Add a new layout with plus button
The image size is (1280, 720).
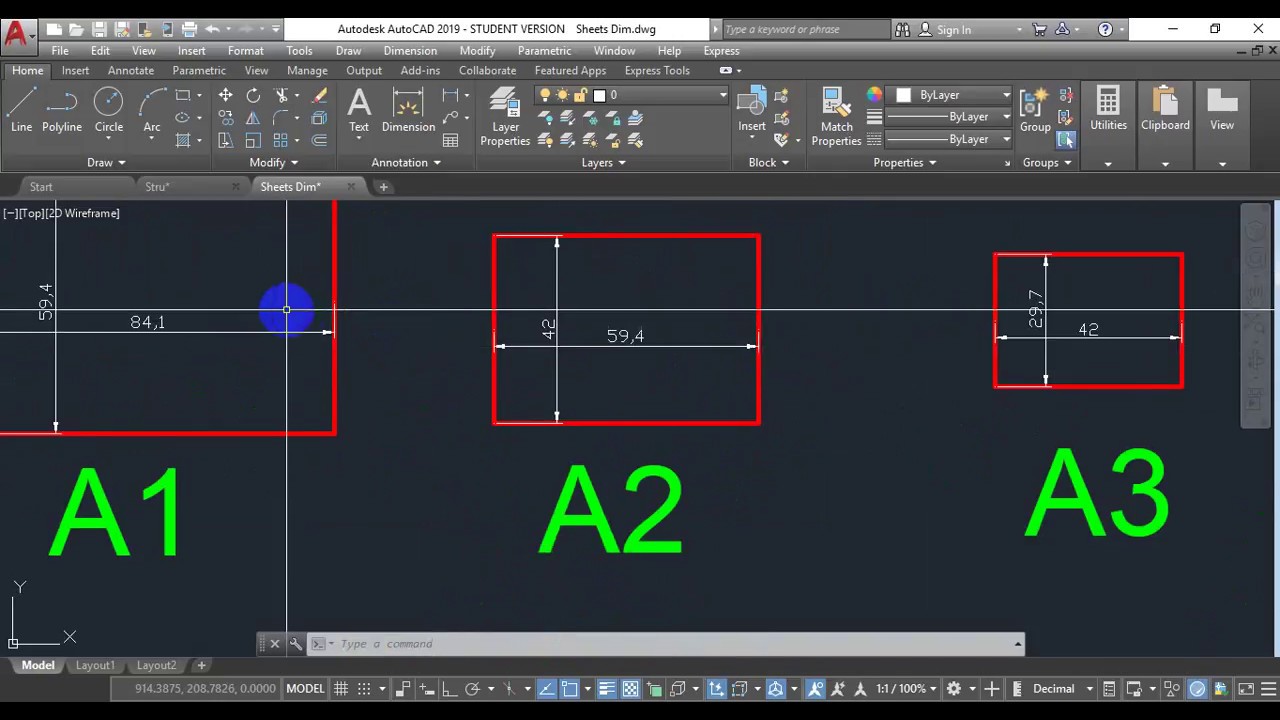point(201,665)
